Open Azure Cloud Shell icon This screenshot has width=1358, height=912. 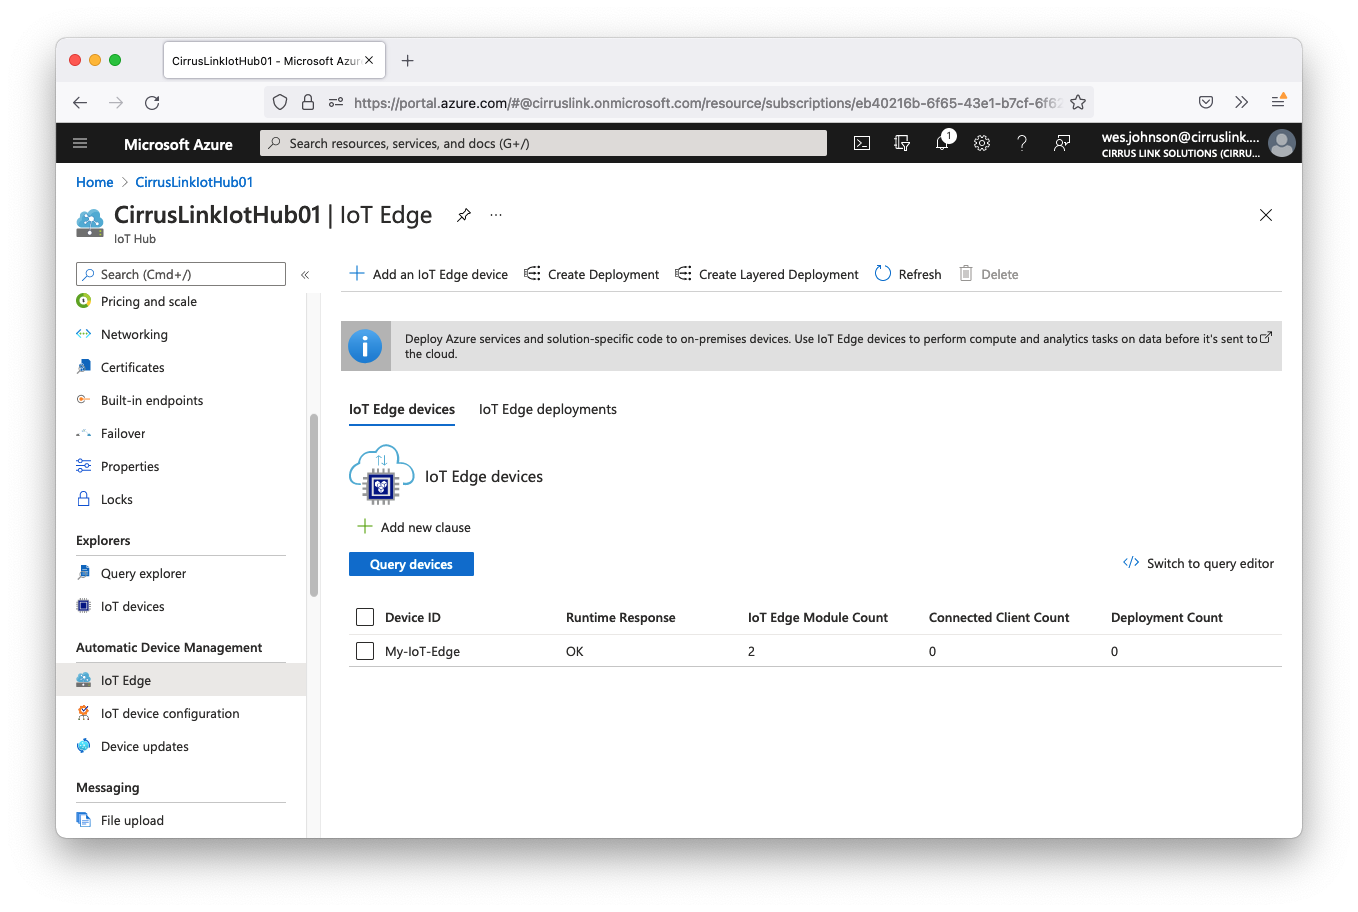(862, 143)
